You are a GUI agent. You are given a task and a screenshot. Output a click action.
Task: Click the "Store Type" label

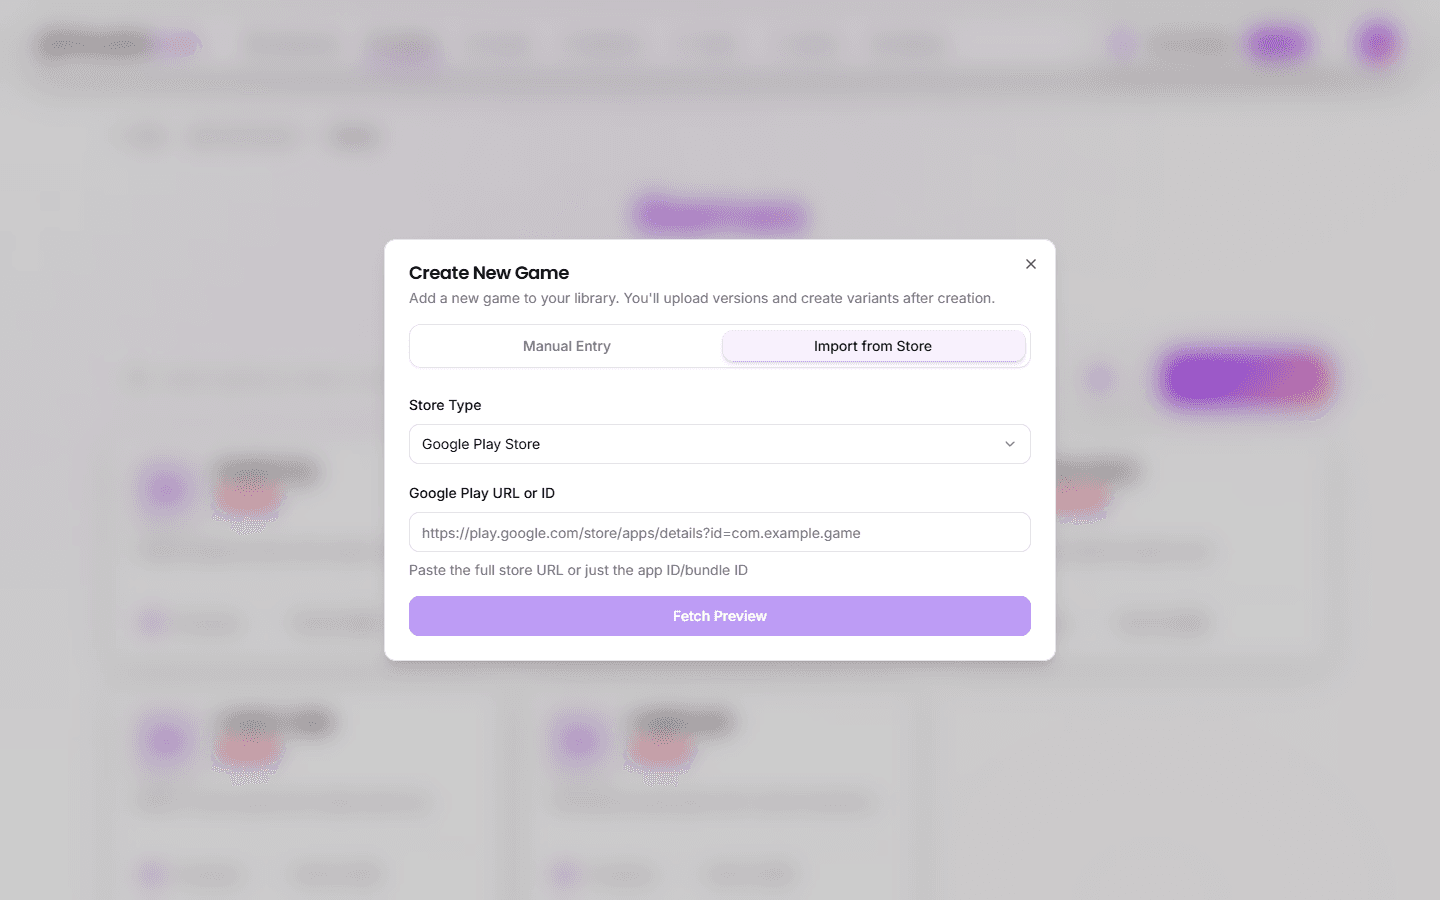point(445,405)
